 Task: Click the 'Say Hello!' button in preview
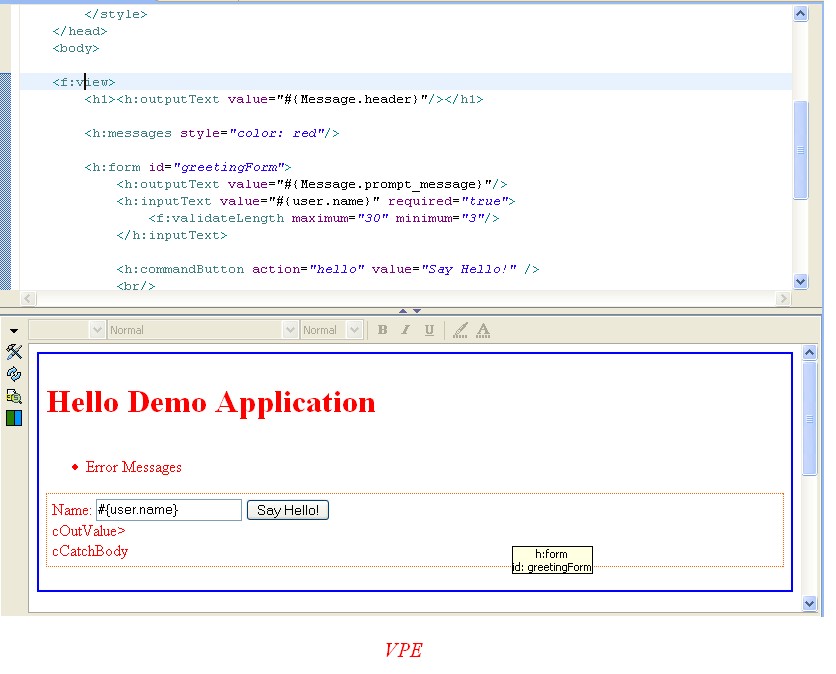[x=288, y=510]
